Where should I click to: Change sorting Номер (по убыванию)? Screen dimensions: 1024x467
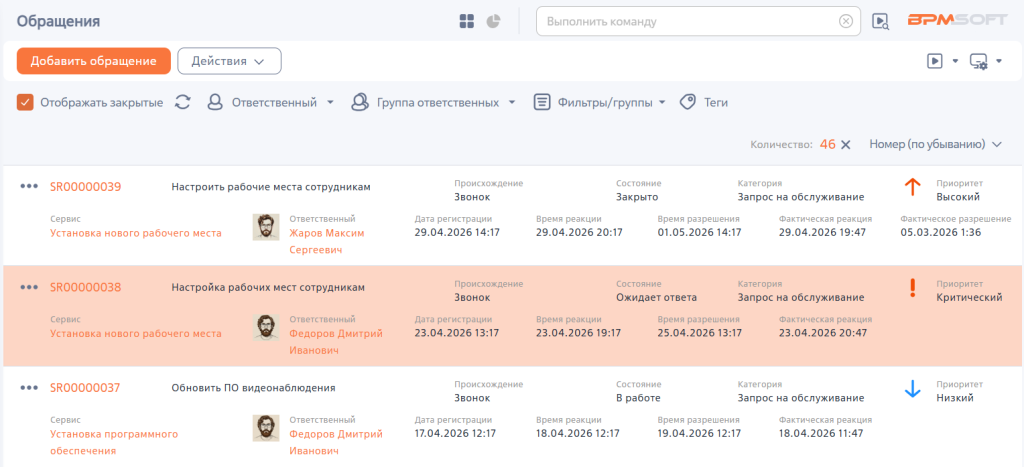point(935,144)
